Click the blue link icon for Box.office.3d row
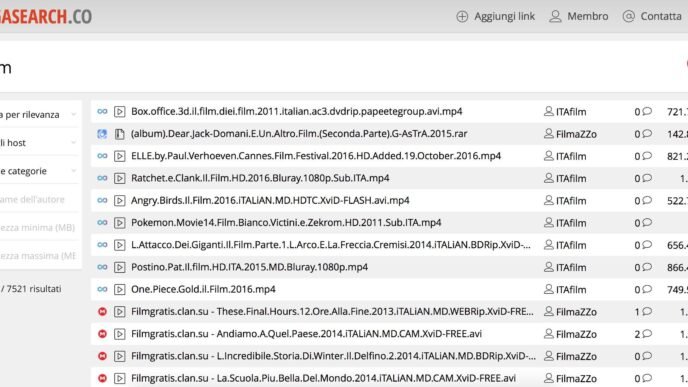Screen dimensions: 688x387 (x=102, y=111)
